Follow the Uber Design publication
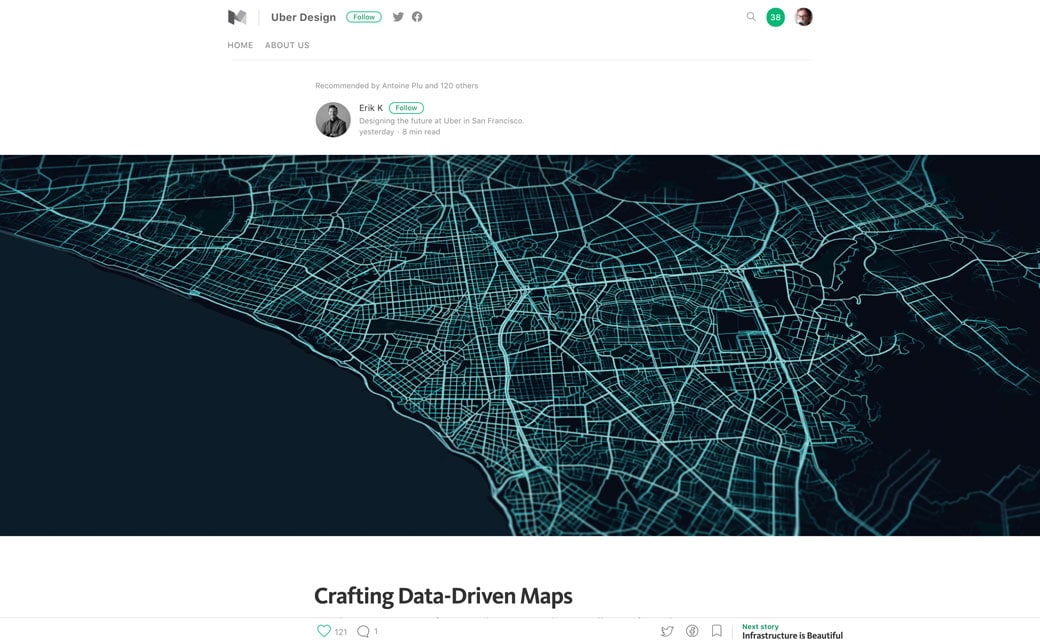The height and width of the screenshot is (640, 1040). pyautogui.click(x=363, y=17)
